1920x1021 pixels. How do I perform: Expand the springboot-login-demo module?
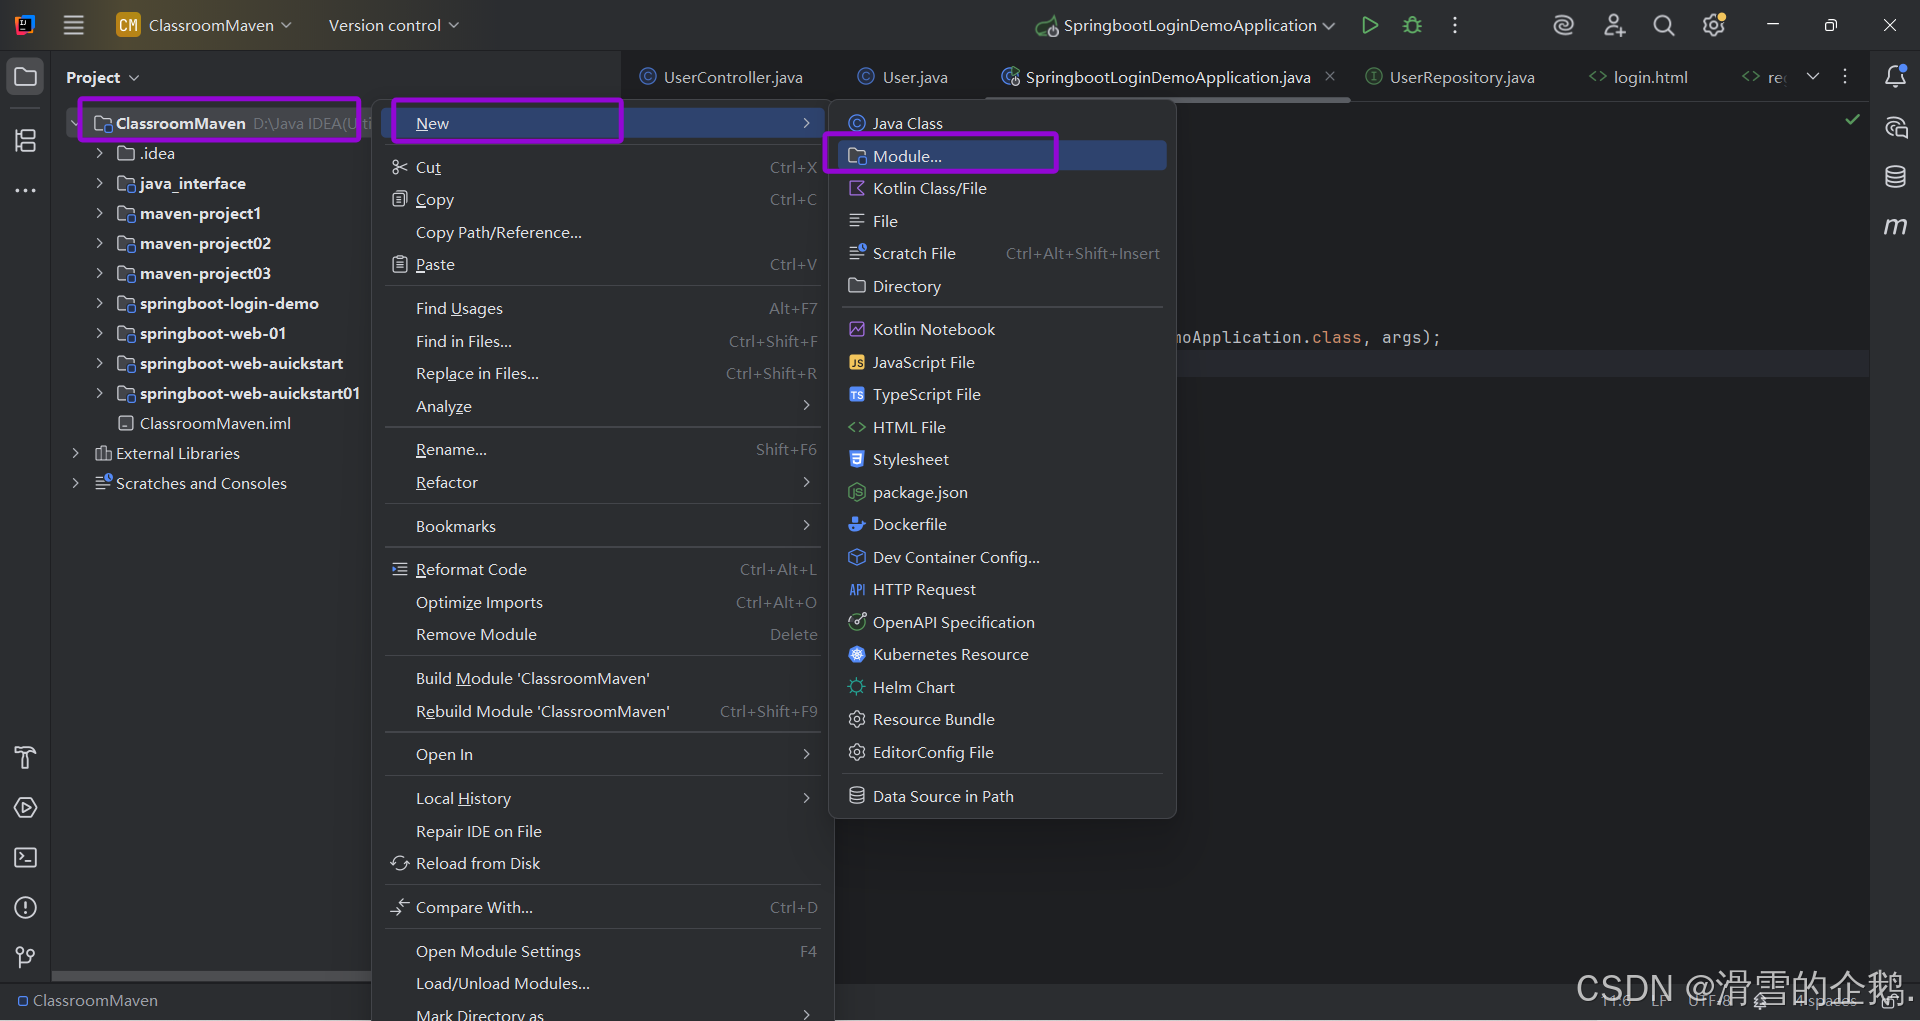point(99,303)
